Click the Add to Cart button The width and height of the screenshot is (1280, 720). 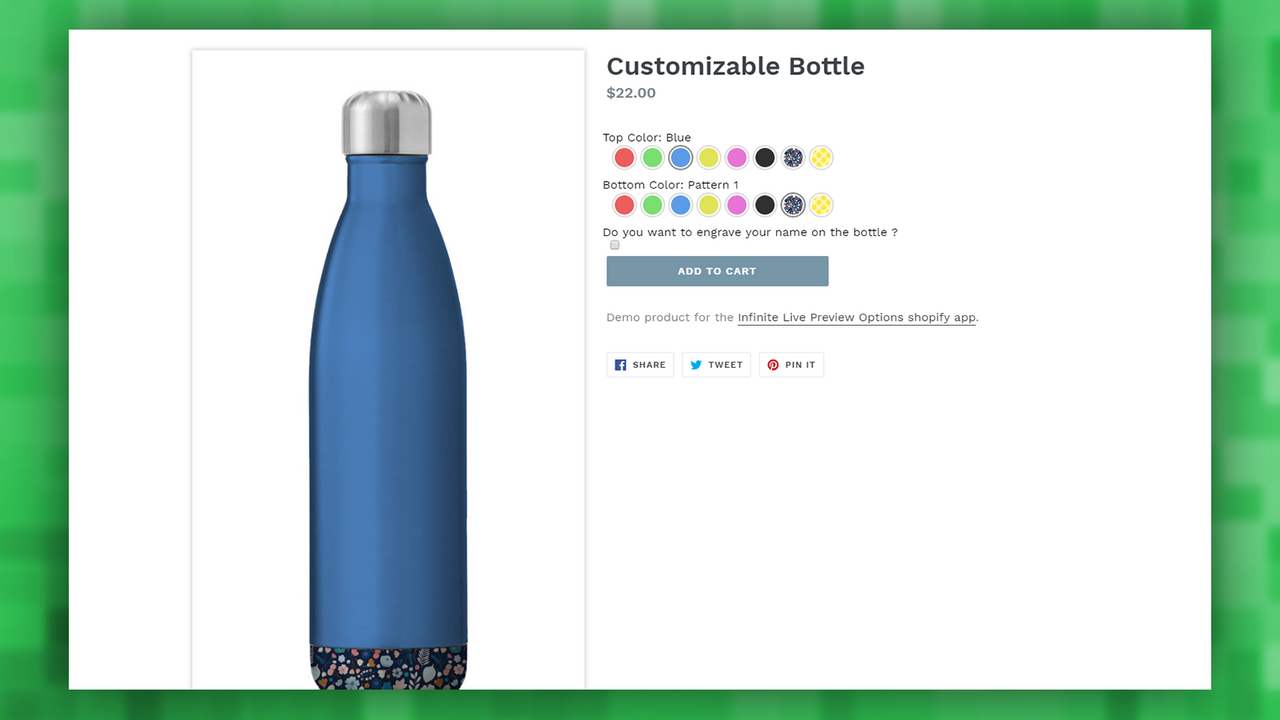pos(716,271)
